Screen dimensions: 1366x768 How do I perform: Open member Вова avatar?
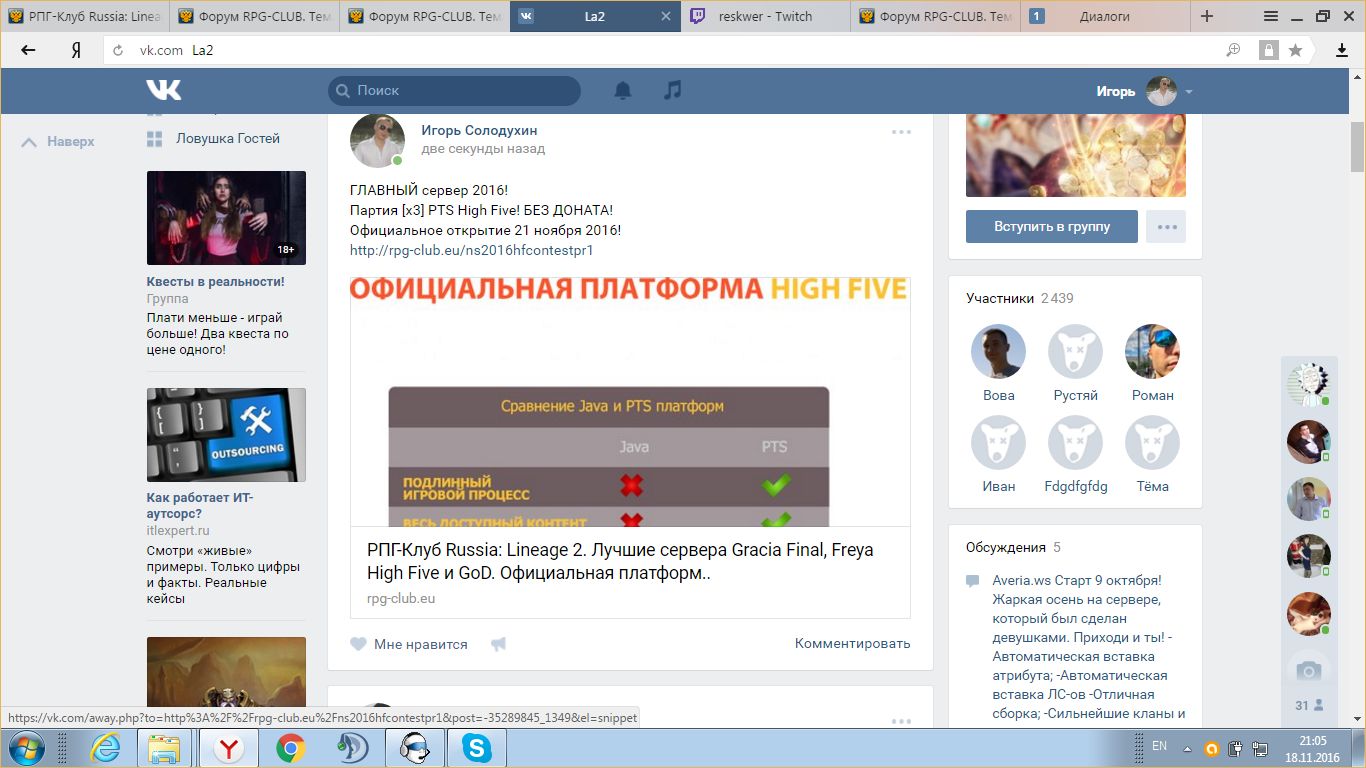coord(998,351)
